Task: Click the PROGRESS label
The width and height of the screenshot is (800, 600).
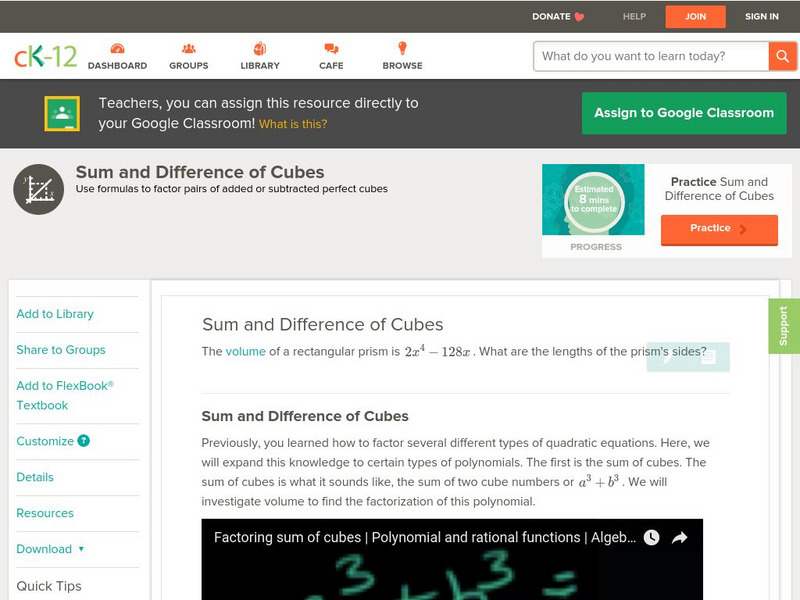Action: pyautogui.click(x=596, y=247)
